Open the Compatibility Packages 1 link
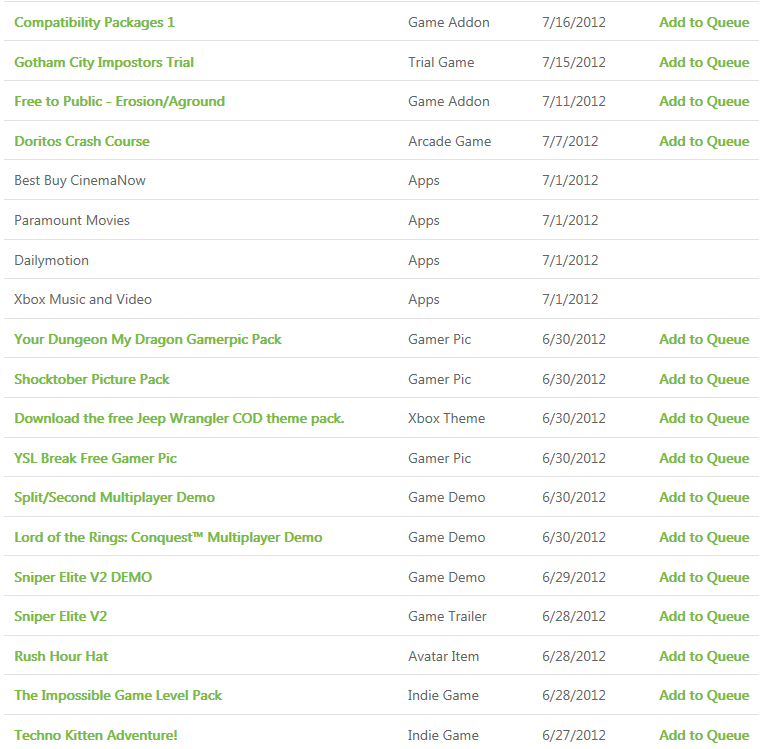Image resolution: width=769 pixels, height=749 pixels. tap(94, 23)
